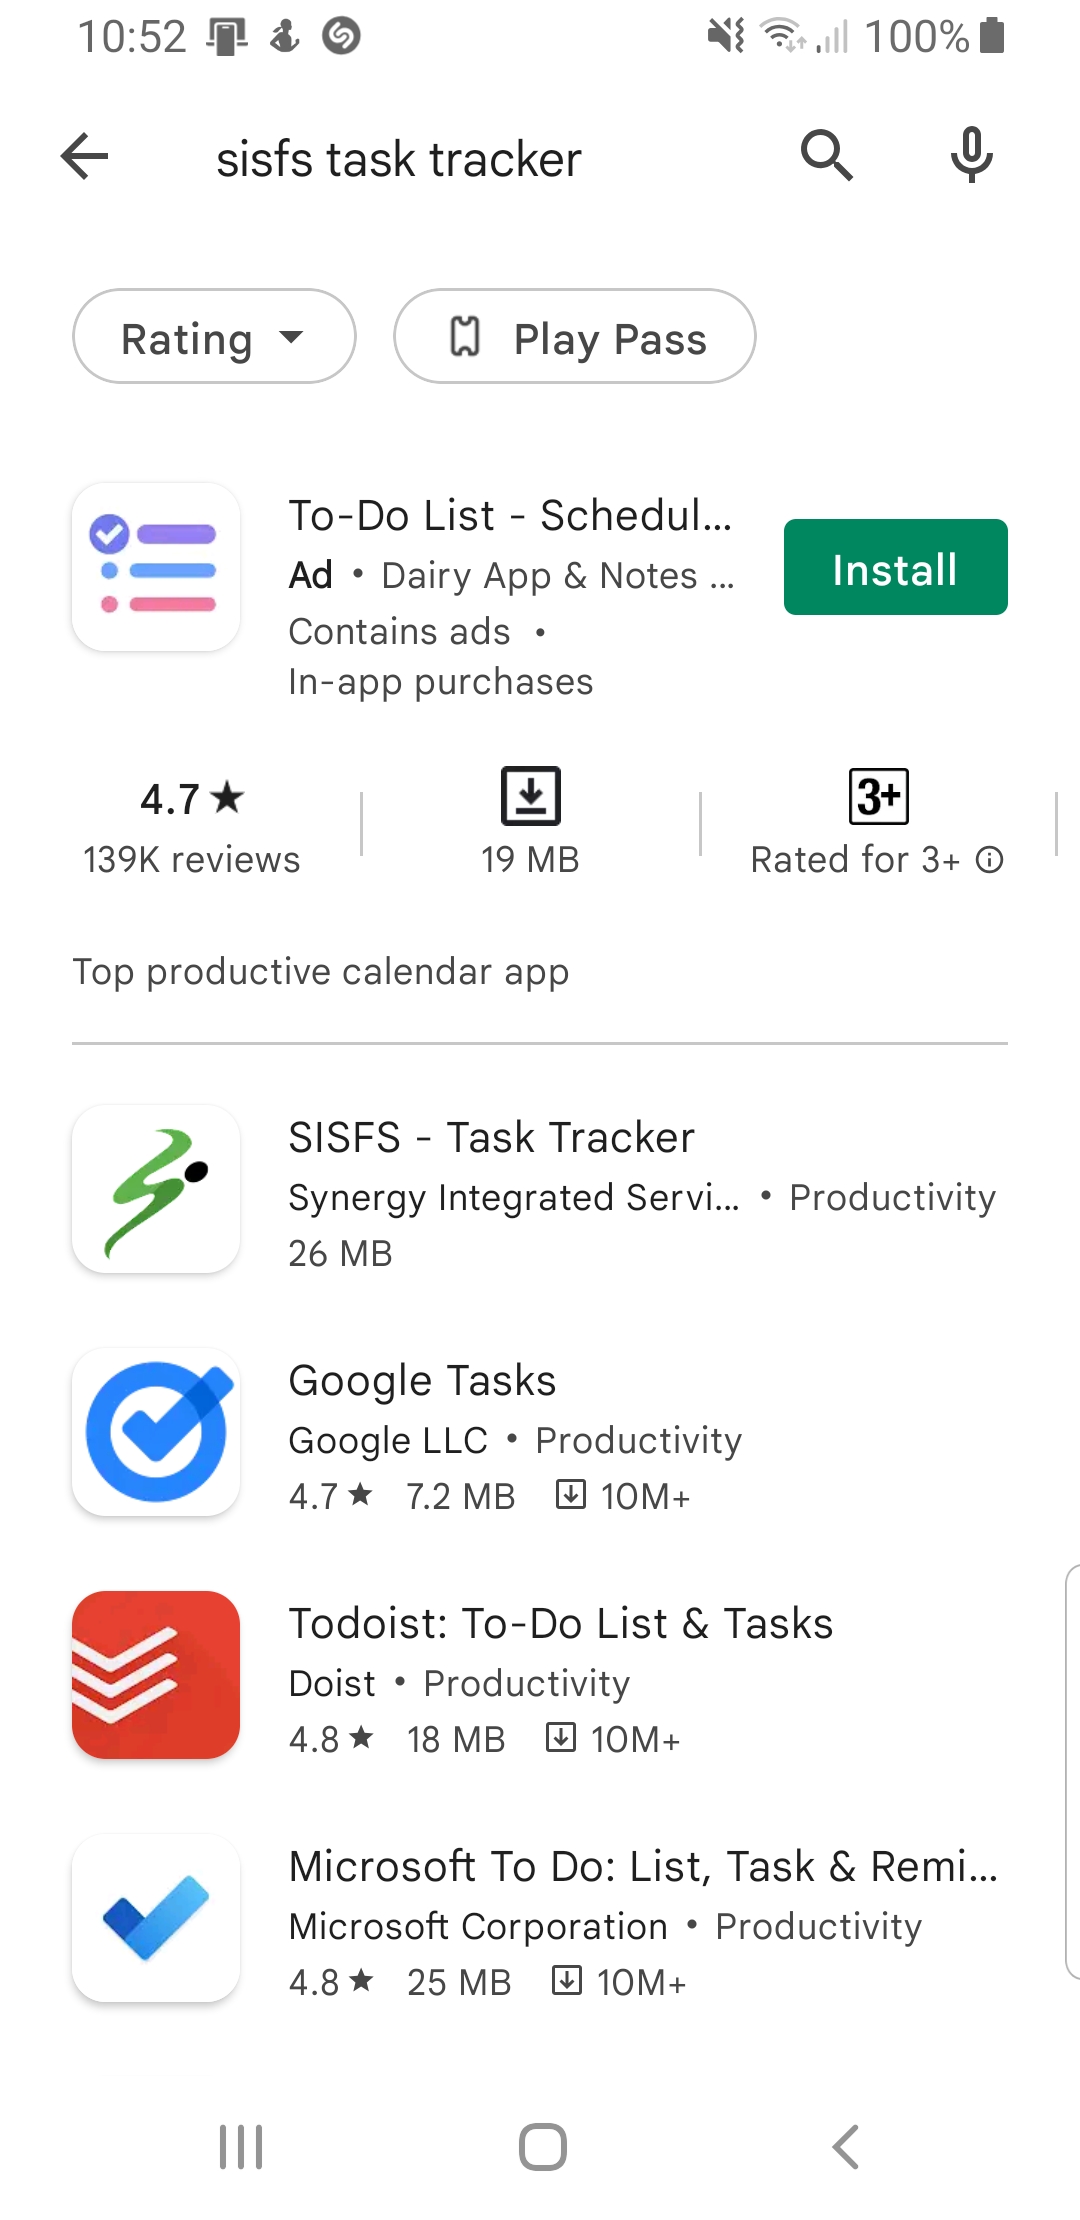Open Todoist: To-Do List & Tasks listing
Screen dimensions: 1080x2220
click(560, 1624)
